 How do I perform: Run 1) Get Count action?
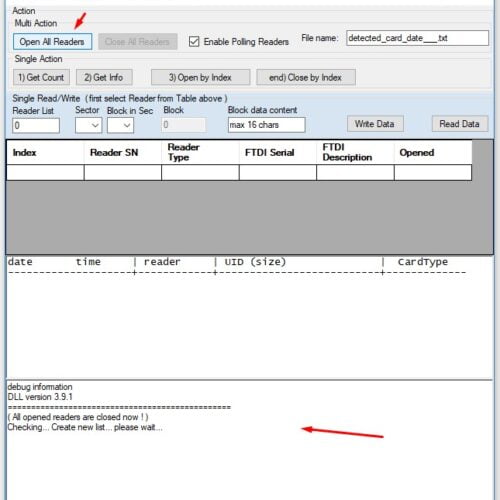[41, 77]
